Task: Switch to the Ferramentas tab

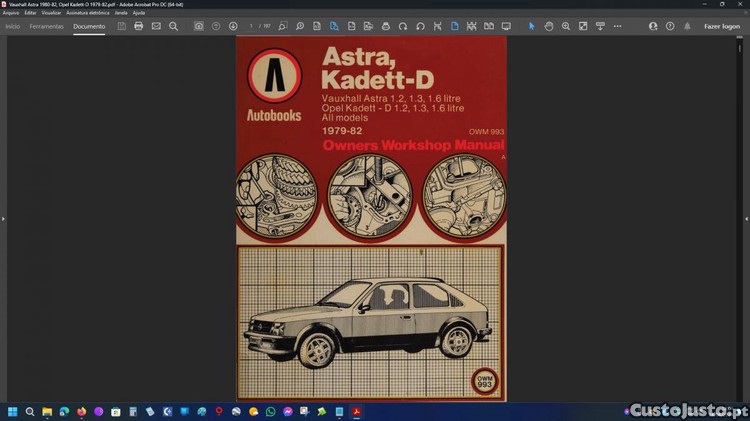Action: point(46,26)
